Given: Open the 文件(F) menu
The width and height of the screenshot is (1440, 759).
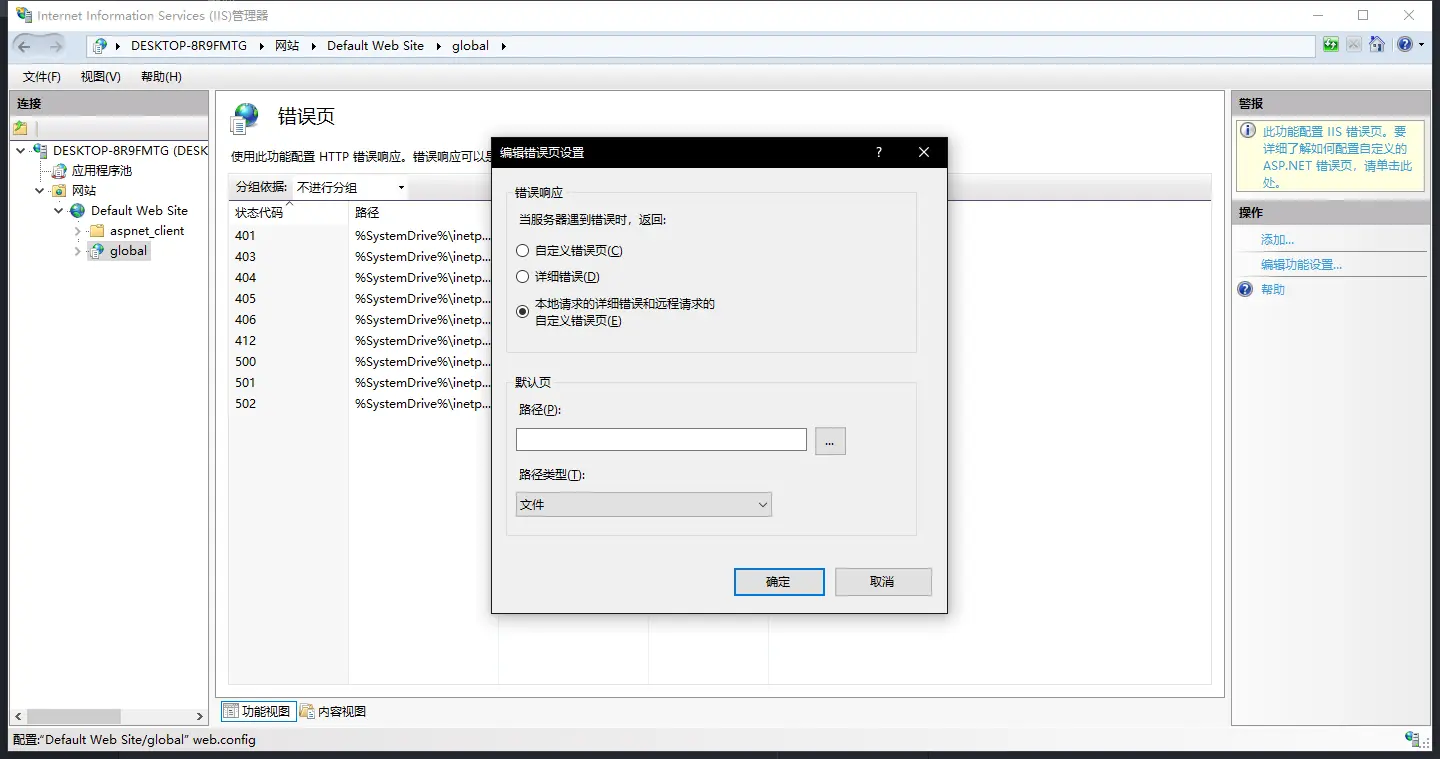Looking at the screenshot, I should pos(42,77).
